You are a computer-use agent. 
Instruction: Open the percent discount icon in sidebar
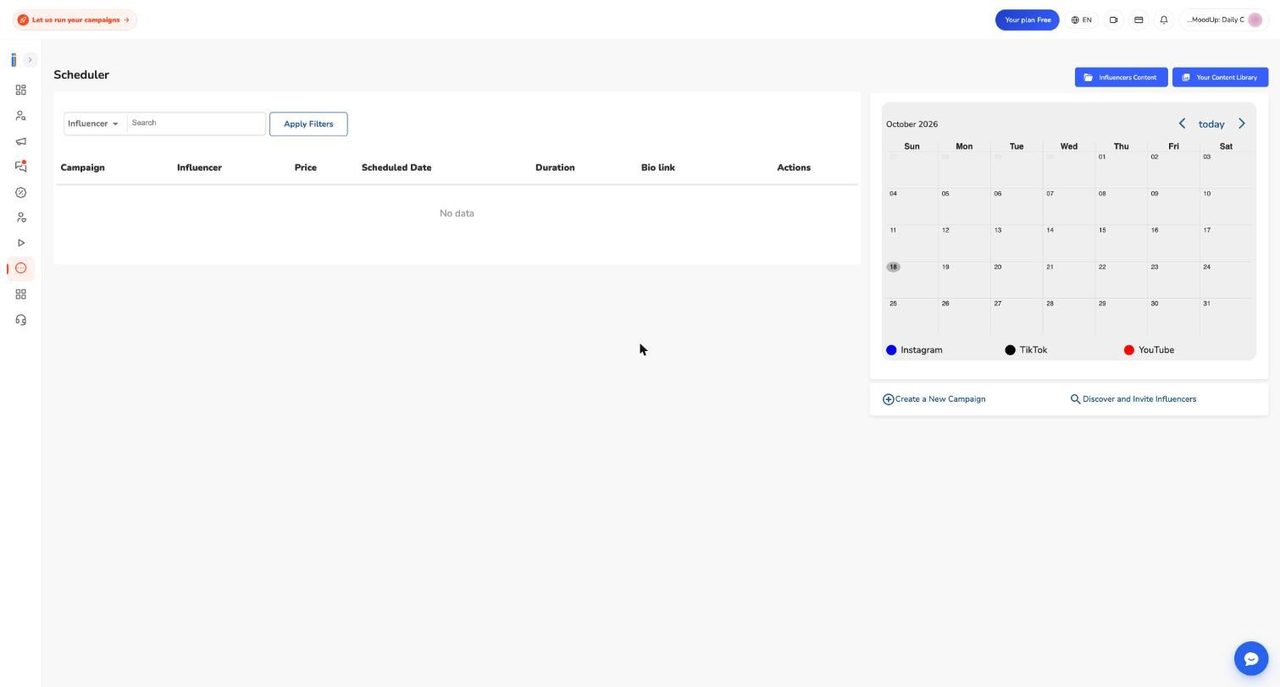21,192
